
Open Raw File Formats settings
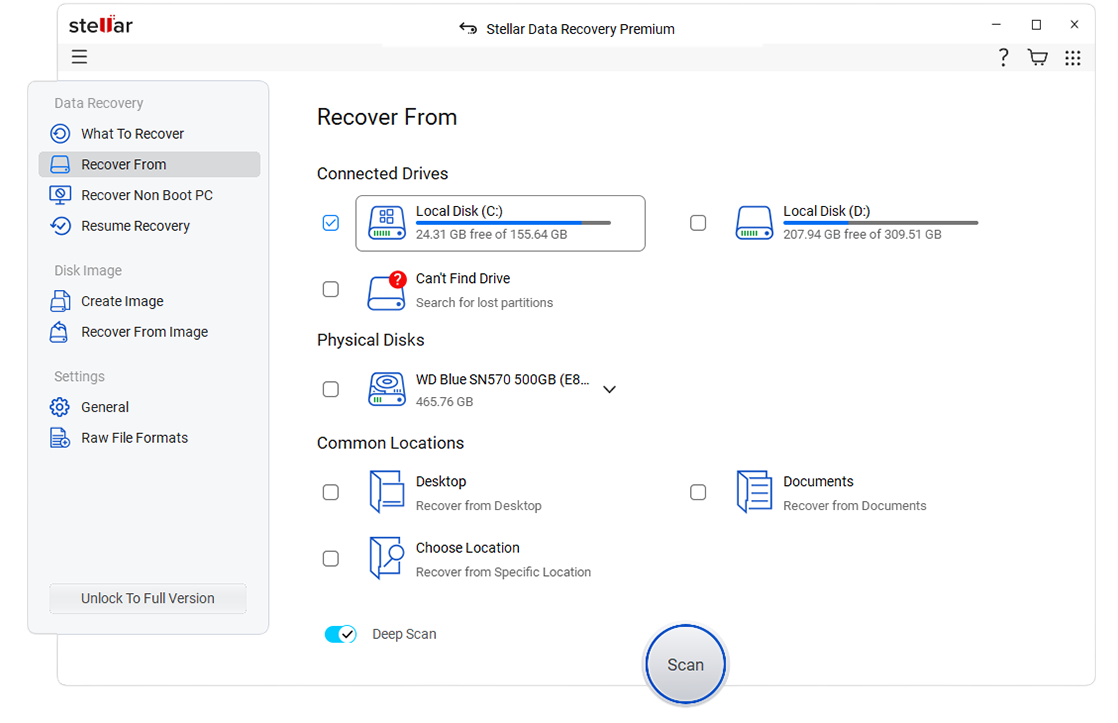[x=134, y=438]
